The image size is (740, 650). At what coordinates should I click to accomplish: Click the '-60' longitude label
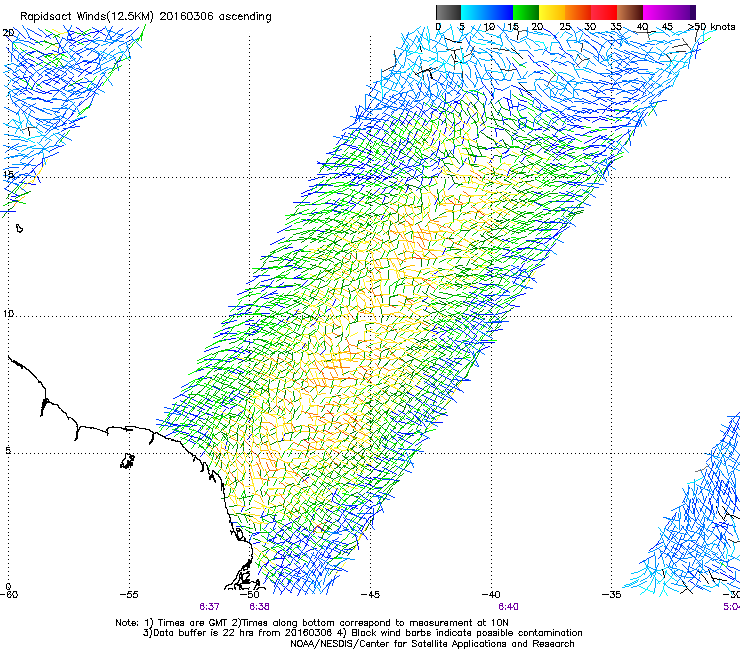coord(9,595)
